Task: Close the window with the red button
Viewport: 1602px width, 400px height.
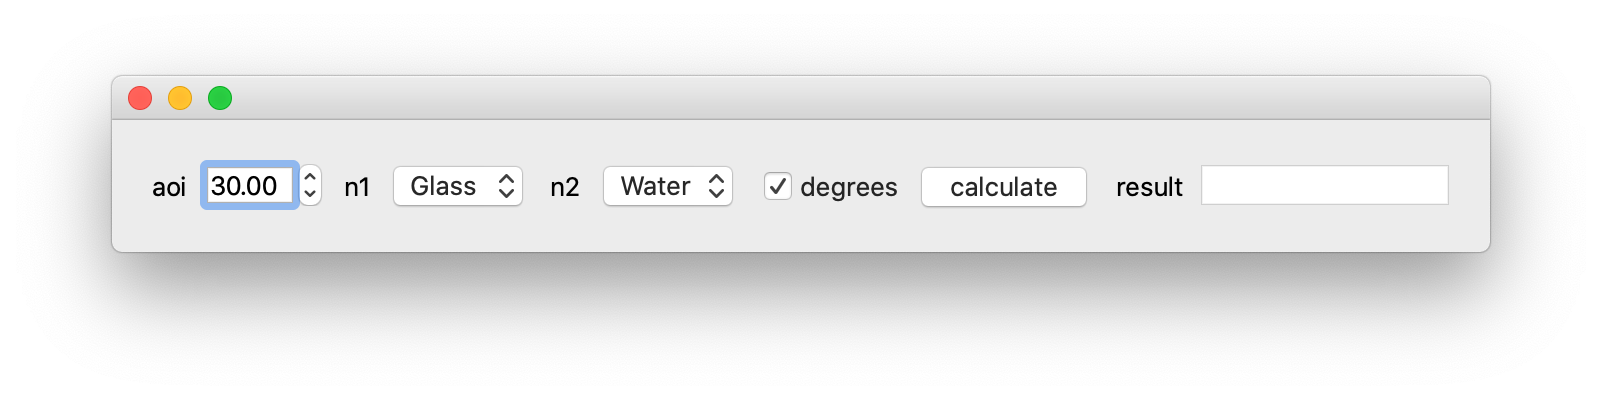Action: coord(140,98)
